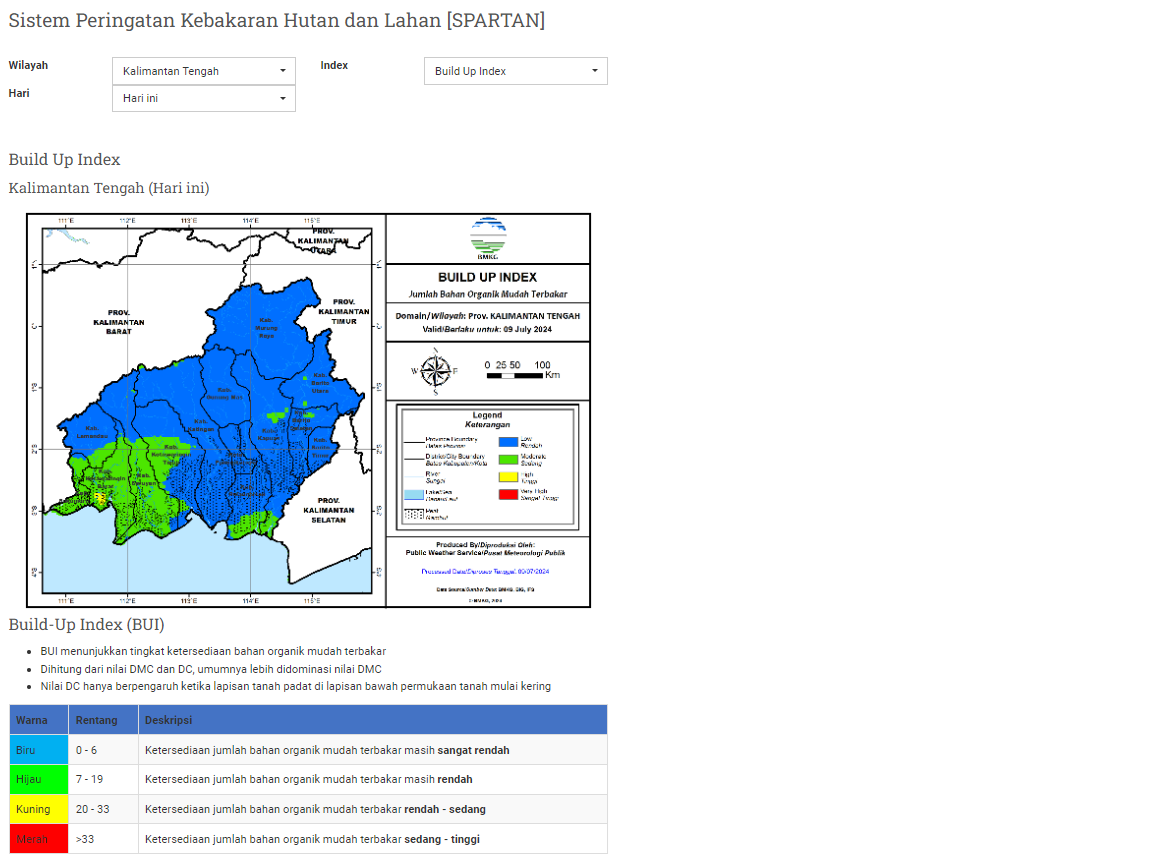The height and width of the screenshot is (857, 1152).
Task: Click the range cell '>33'
Action: click(x=104, y=839)
